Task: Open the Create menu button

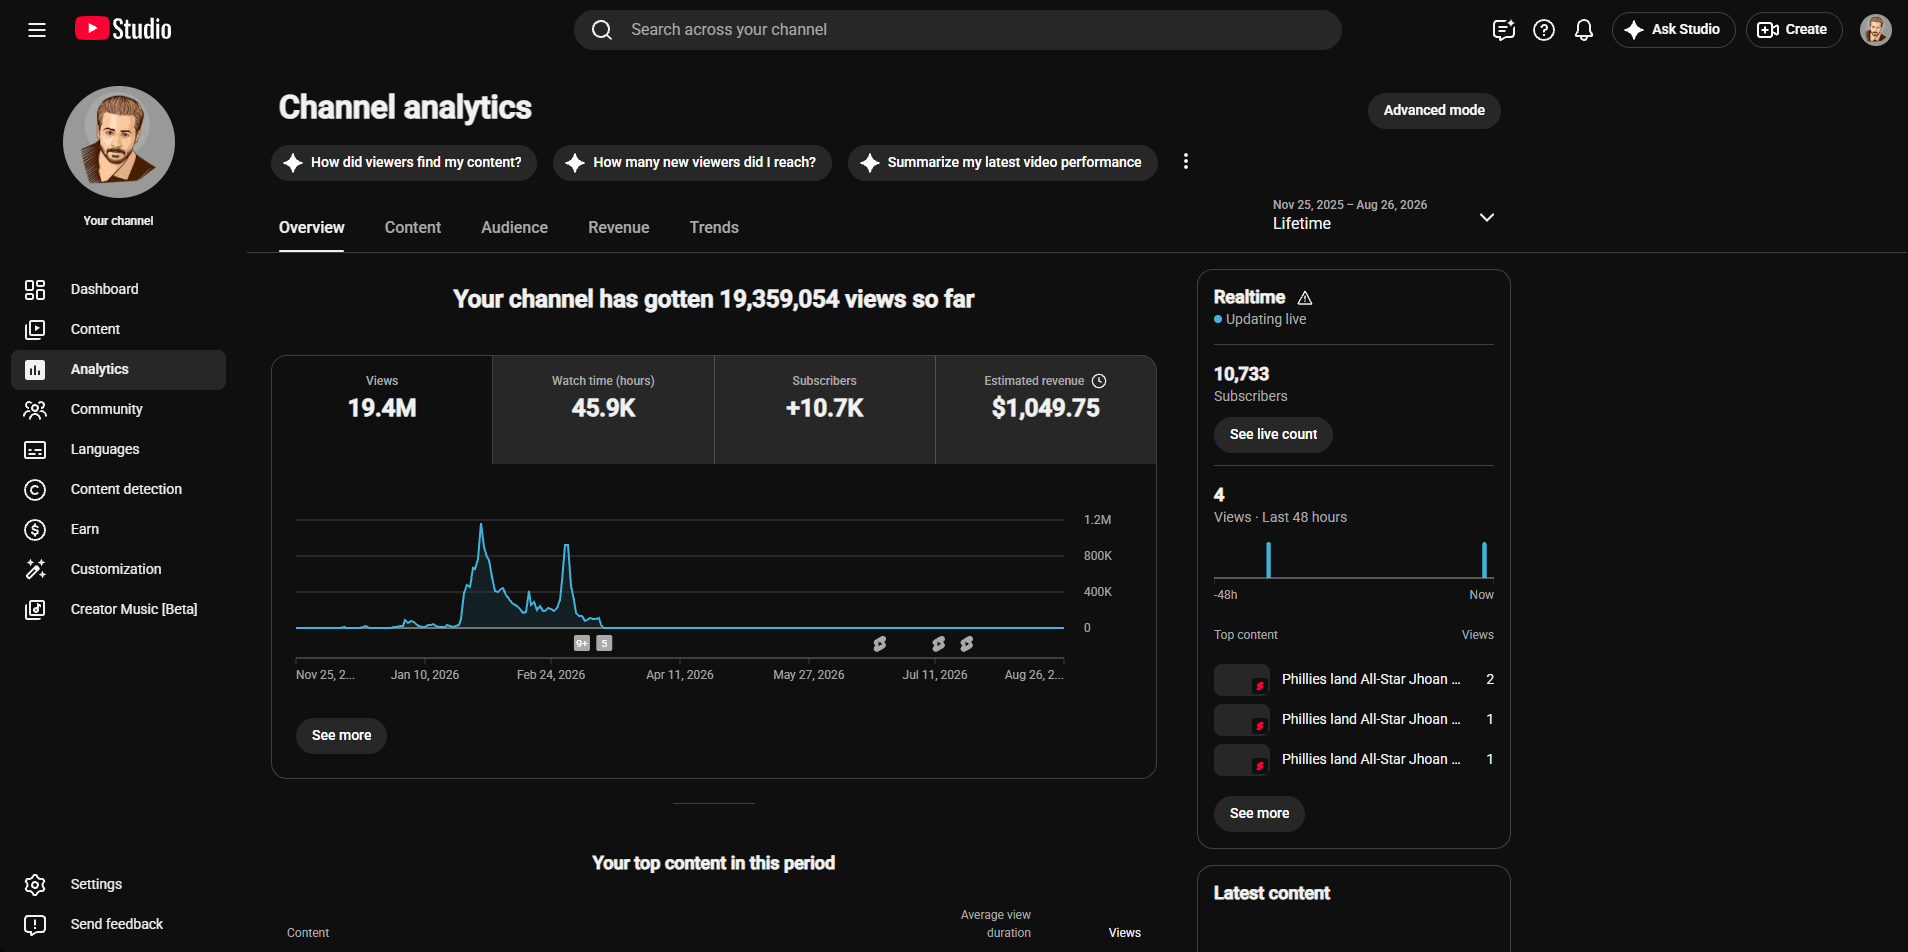Action: tap(1794, 30)
